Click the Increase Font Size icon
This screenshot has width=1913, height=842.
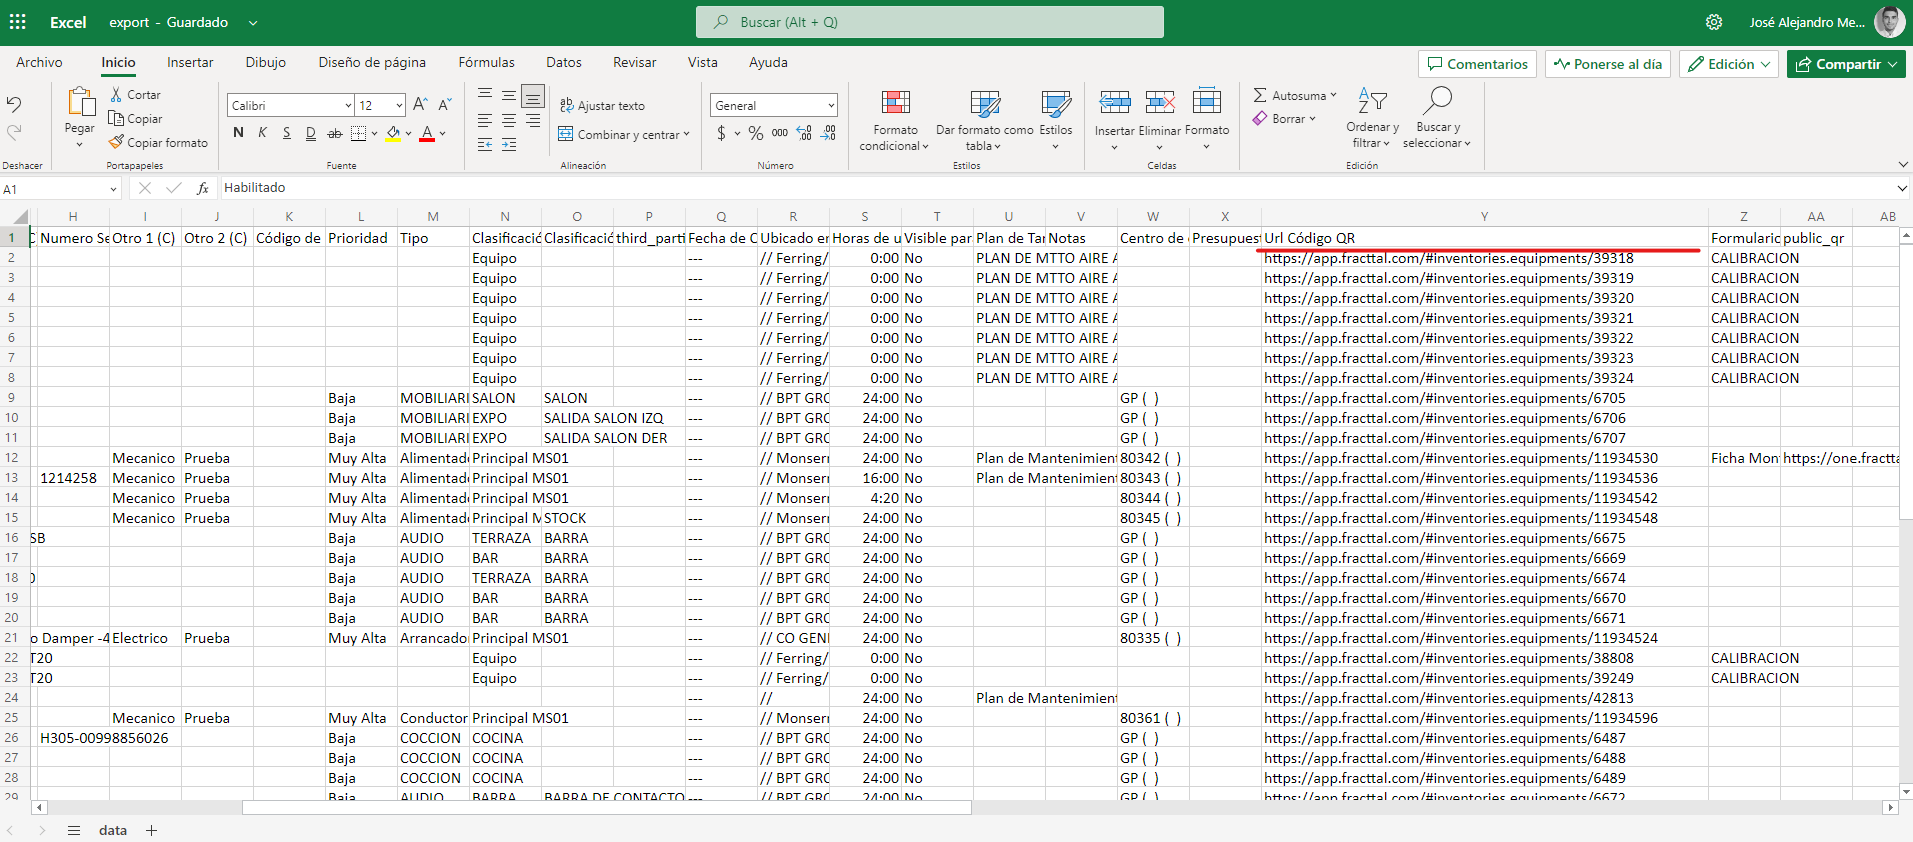coord(420,105)
